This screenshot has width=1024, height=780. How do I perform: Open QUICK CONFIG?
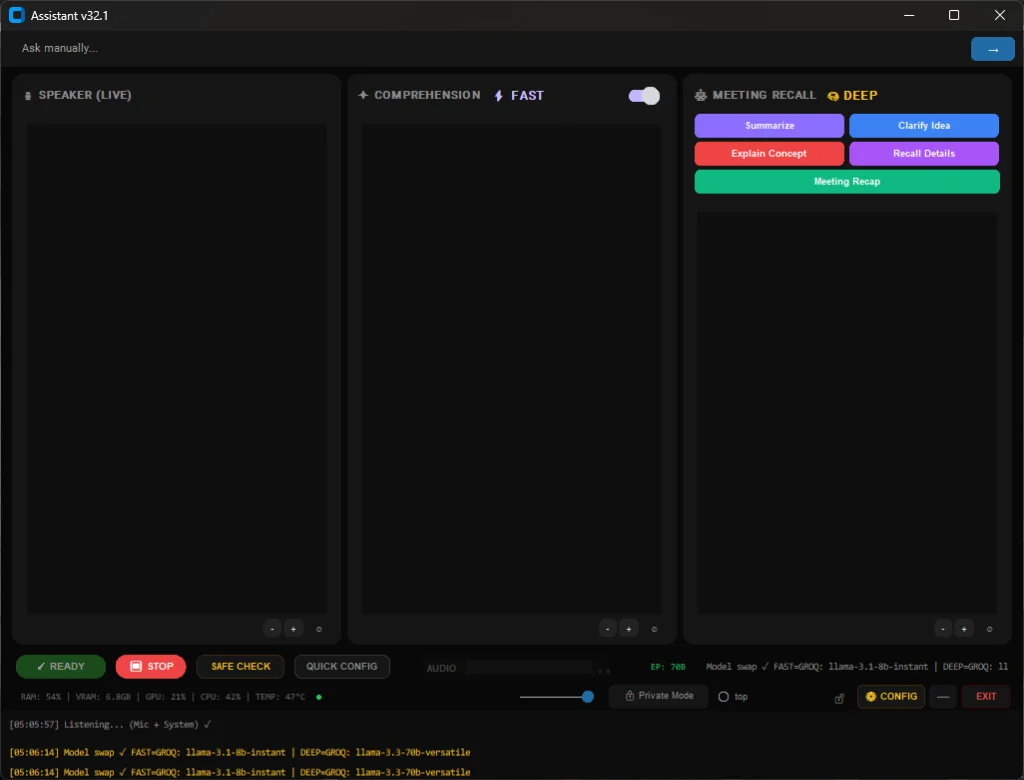pos(342,666)
